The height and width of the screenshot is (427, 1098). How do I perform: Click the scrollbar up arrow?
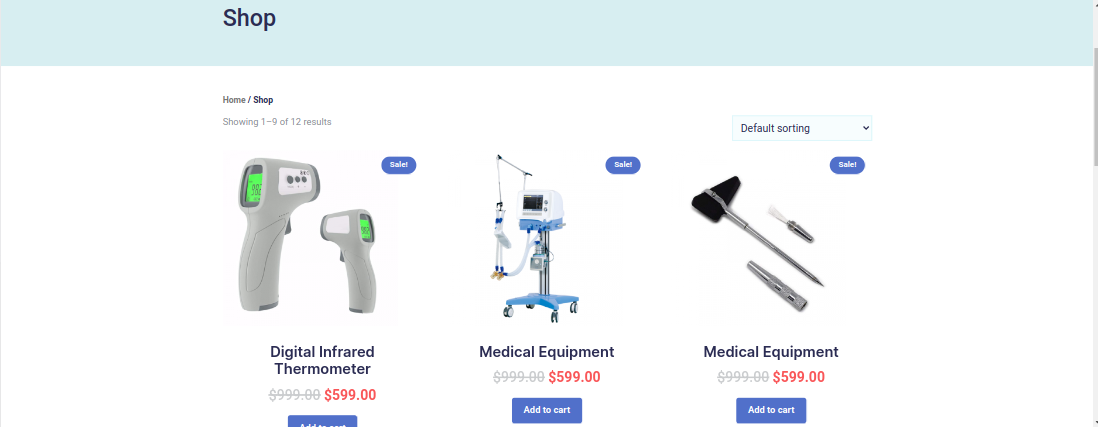1094,4
